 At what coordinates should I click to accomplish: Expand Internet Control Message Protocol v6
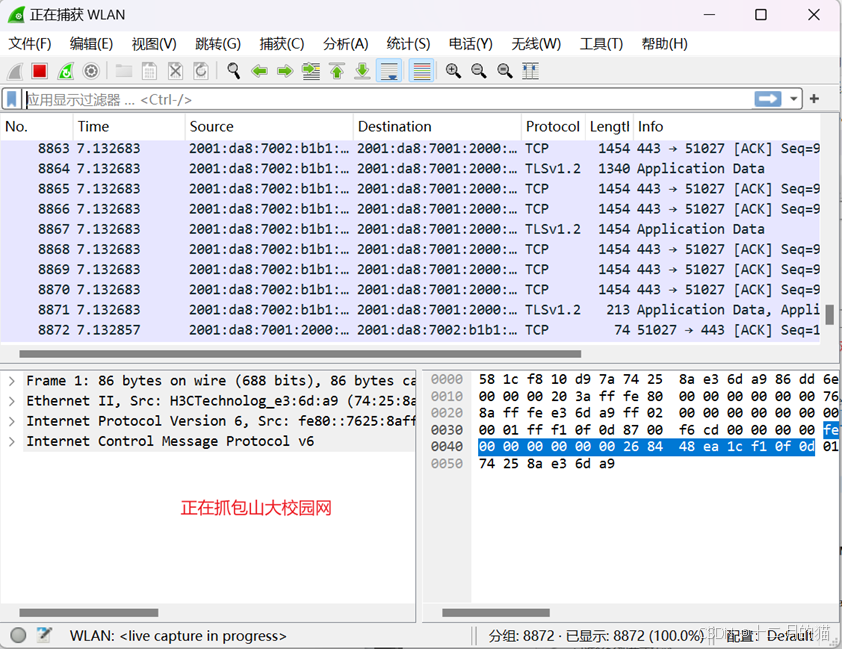pyautogui.click(x=11, y=441)
